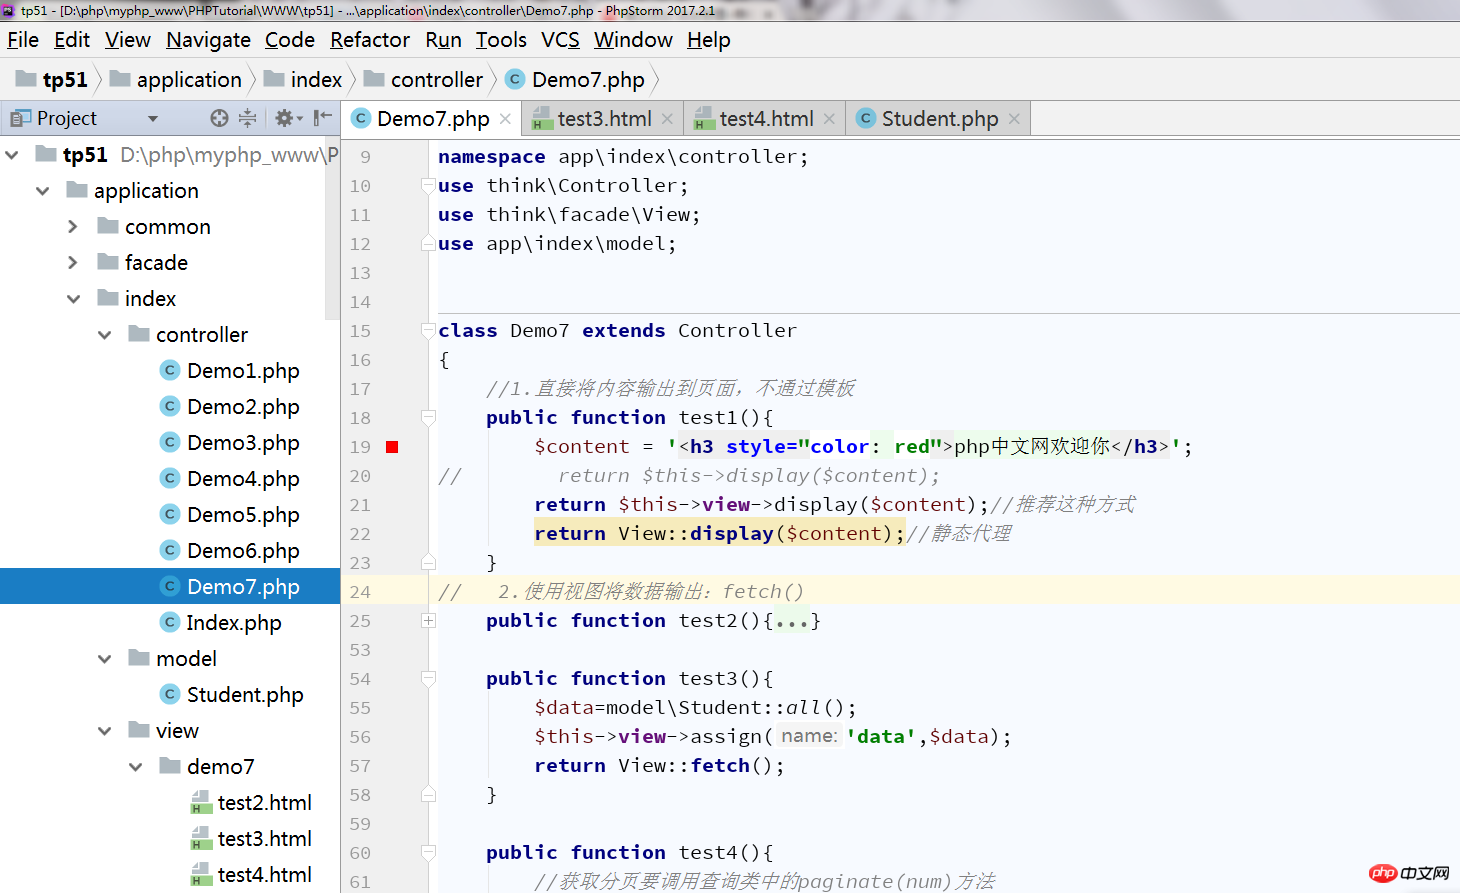Click the scroll-from-source target icon
This screenshot has height=893, width=1460.
[219, 118]
